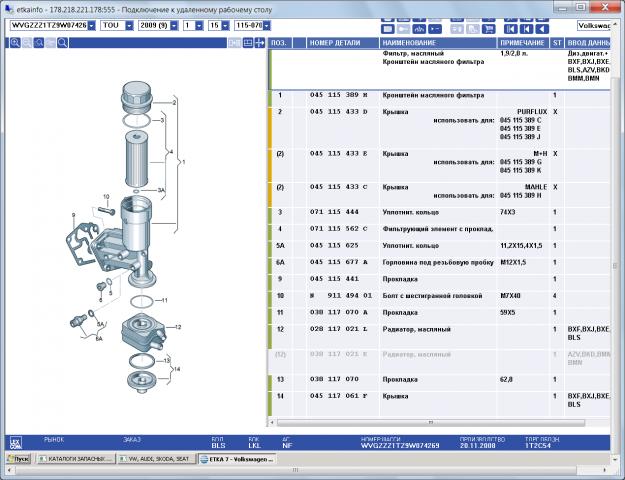The image size is (625, 480).
Task: Click the parts list scrollbar left arrow
Action: tap(272, 422)
